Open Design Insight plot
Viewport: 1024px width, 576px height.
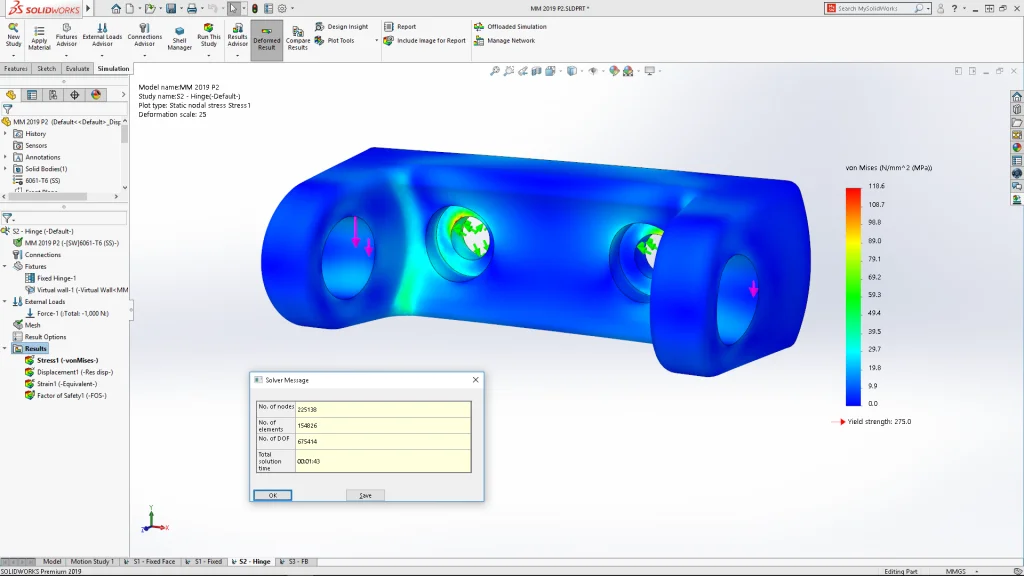click(342, 27)
